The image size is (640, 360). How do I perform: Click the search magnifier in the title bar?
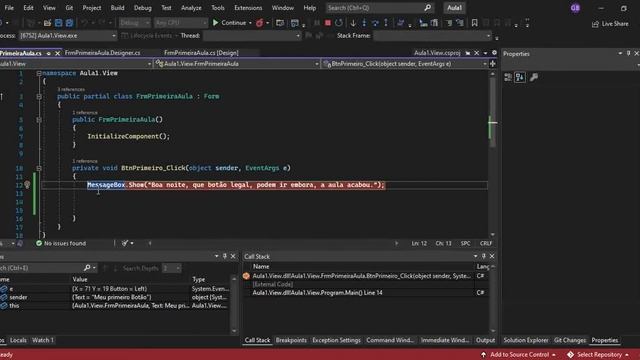(427, 8)
